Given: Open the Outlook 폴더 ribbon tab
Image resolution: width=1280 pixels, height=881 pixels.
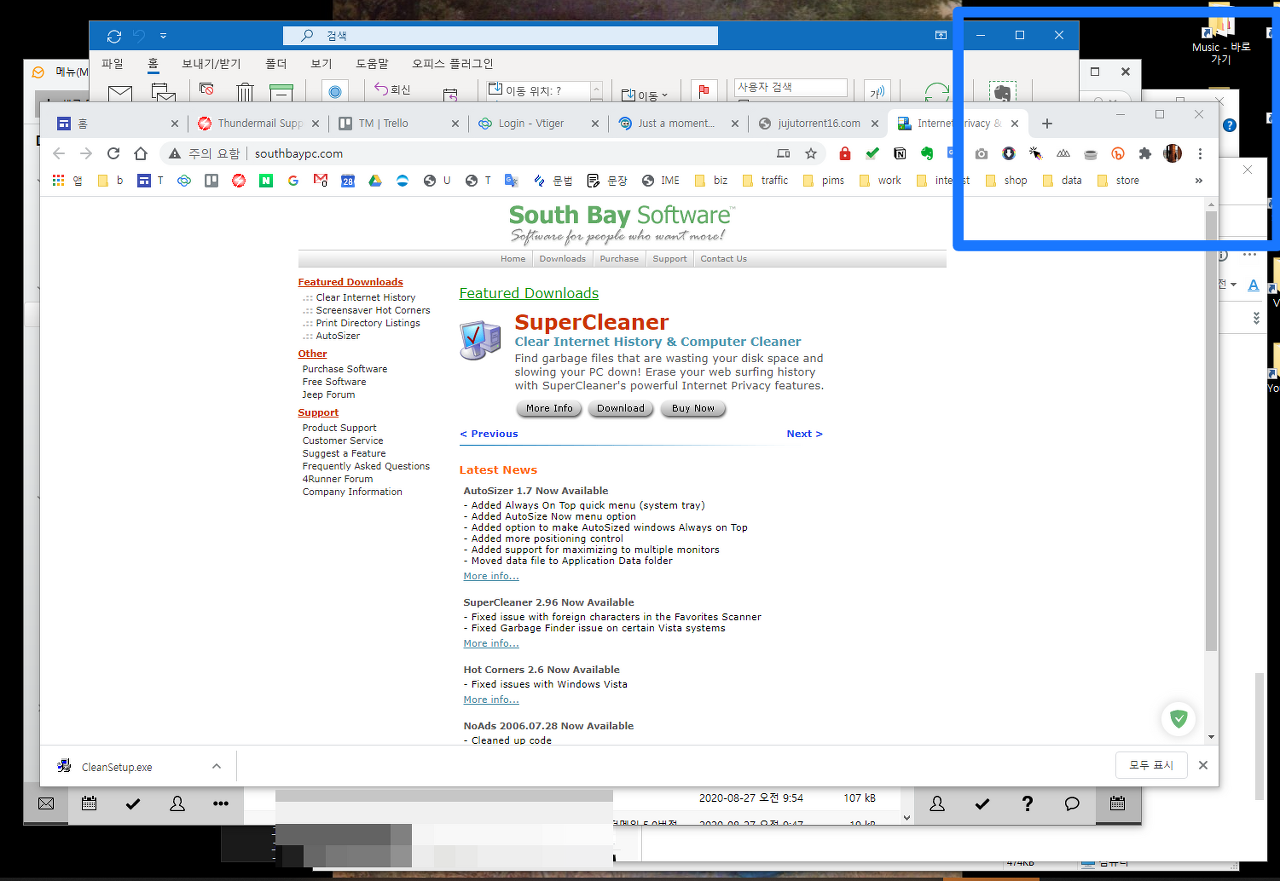Looking at the screenshot, I should [276, 63].
